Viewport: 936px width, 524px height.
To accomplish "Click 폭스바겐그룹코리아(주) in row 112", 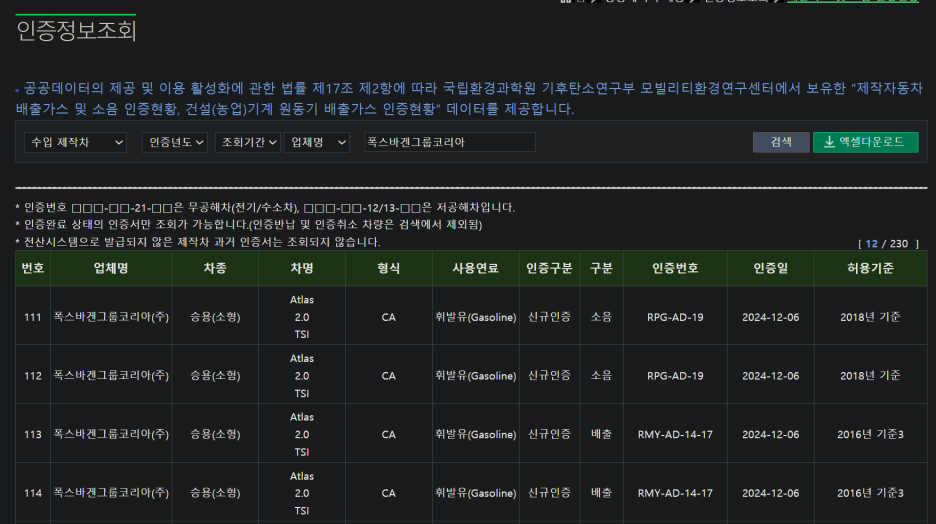I will (x=111, y=376).
